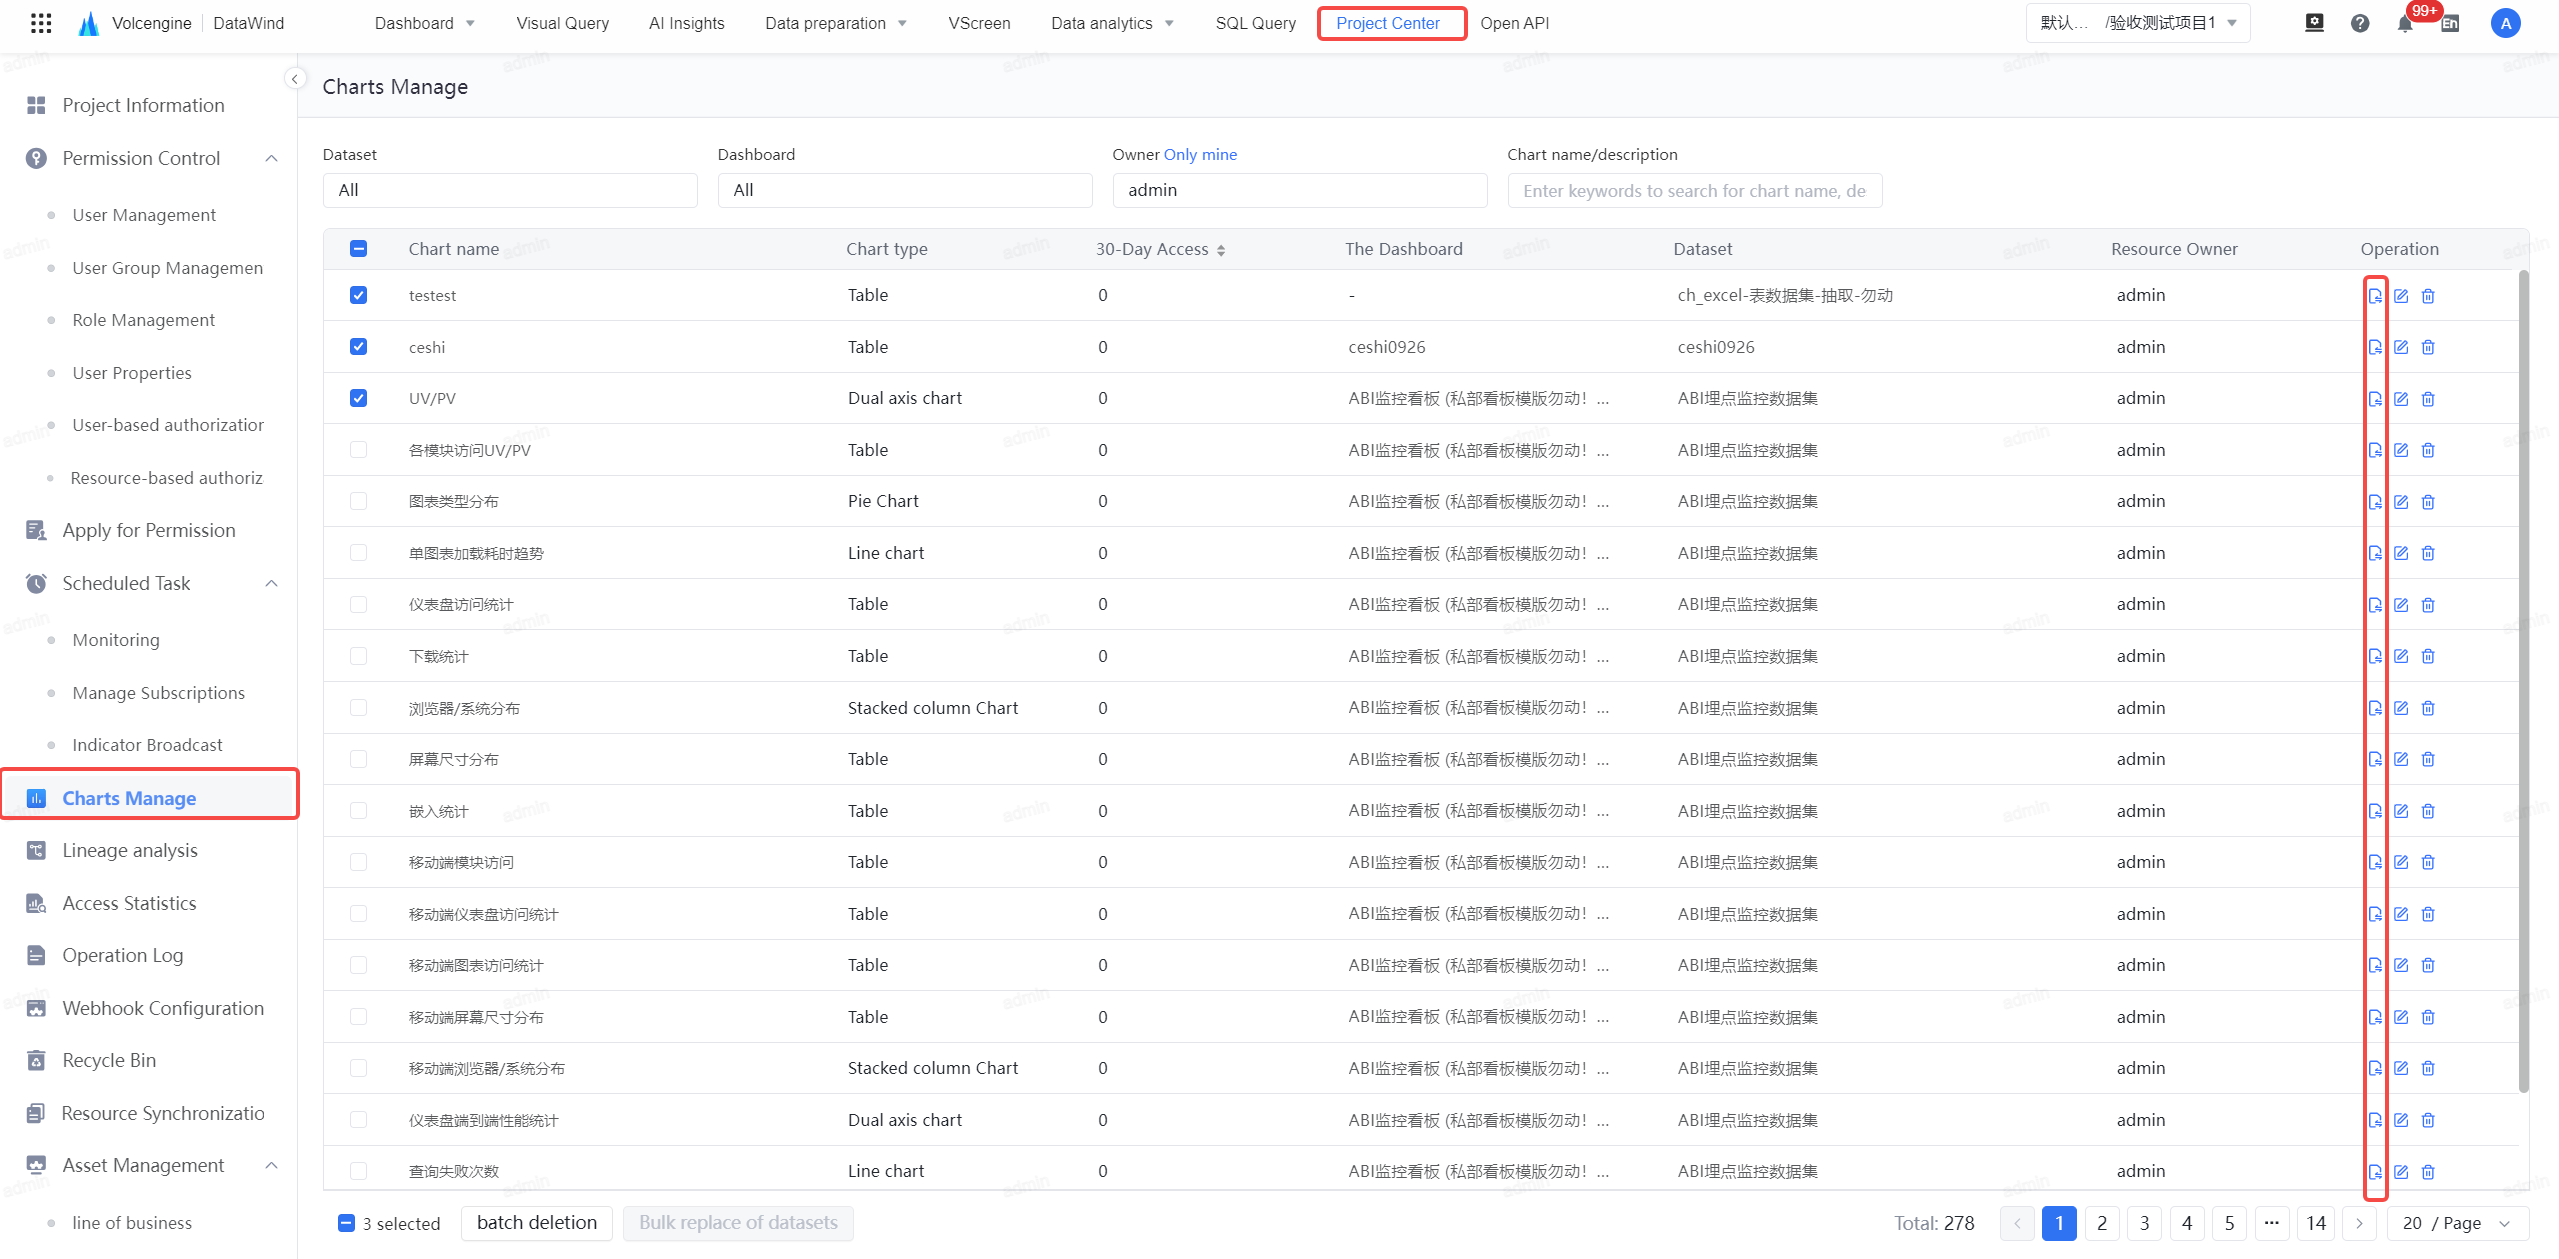Toggle the '3 selected' checkbox at bottom
This screenshot has height=1259, width=2559.
[346, 1223]
